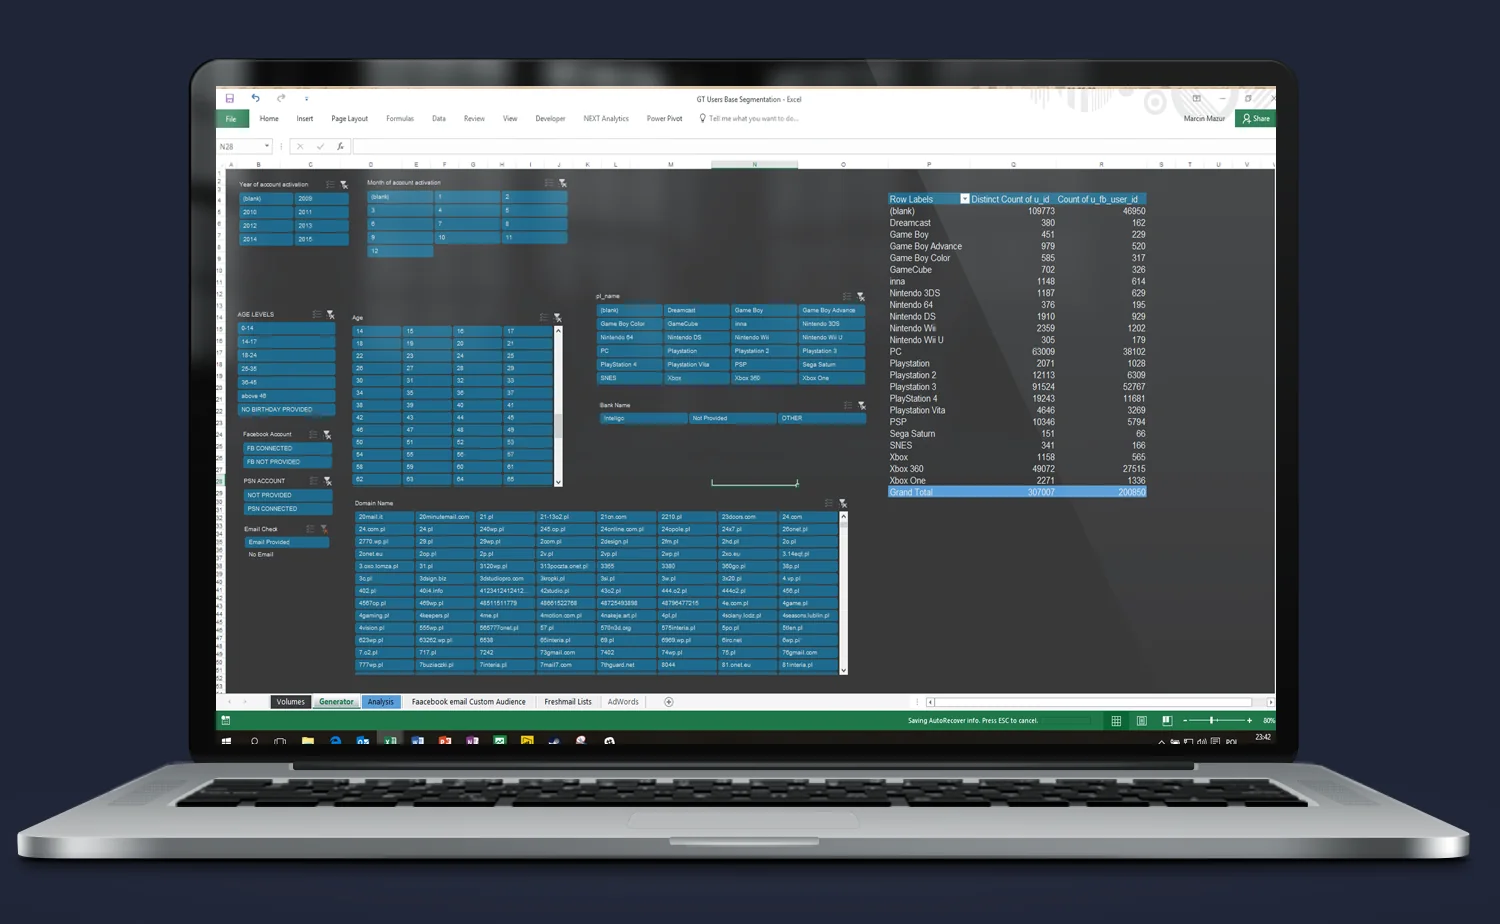Viewport: 1500px width, 924px height.
Task: Toggle FB CONNECTED slicer item
Action: (288, 448)
